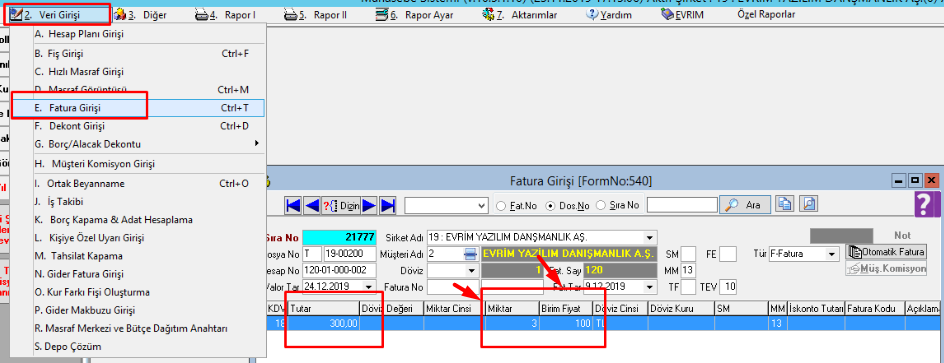Open the Rapor Ayar menu
Viewport: 944px width, 363px height.
point(415,15)
